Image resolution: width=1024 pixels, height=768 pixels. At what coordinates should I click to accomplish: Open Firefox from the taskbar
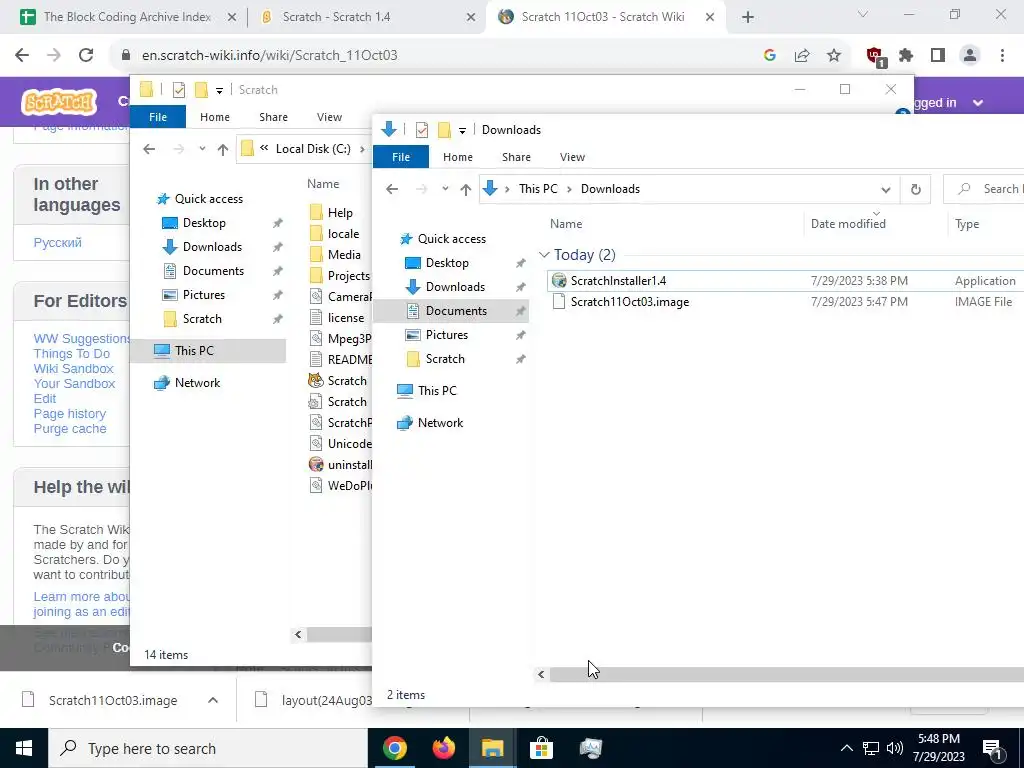pos(444,748)
